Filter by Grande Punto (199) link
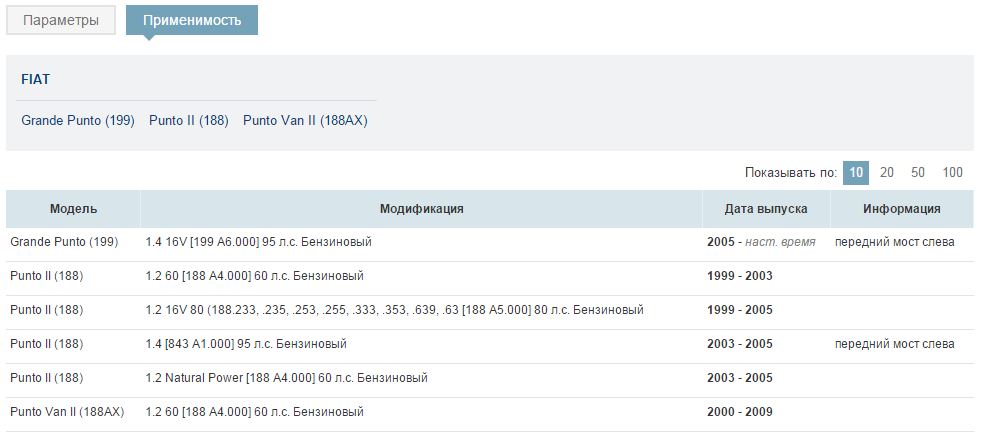Viewport: 987px width, 446px height. 78,120
